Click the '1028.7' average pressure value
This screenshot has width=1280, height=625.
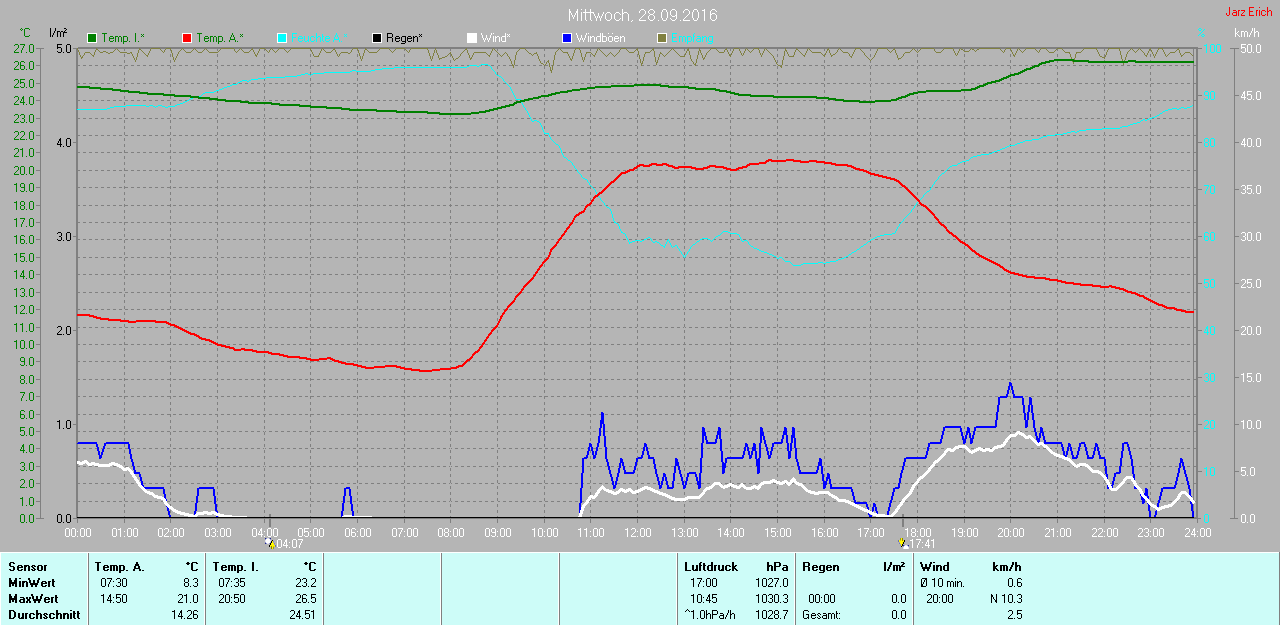pyautogui.click(x=771, y=615)
